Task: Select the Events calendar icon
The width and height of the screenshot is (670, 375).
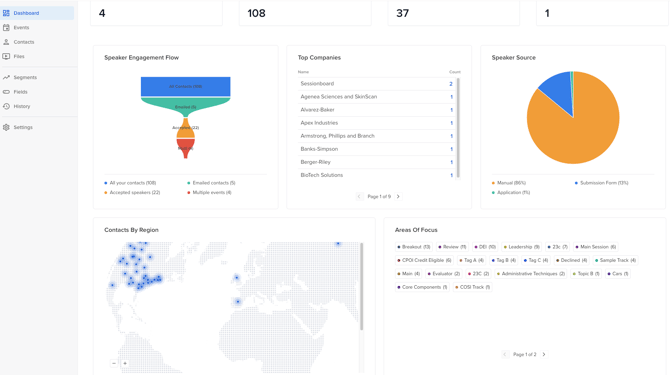Action: tap(6, 28)
